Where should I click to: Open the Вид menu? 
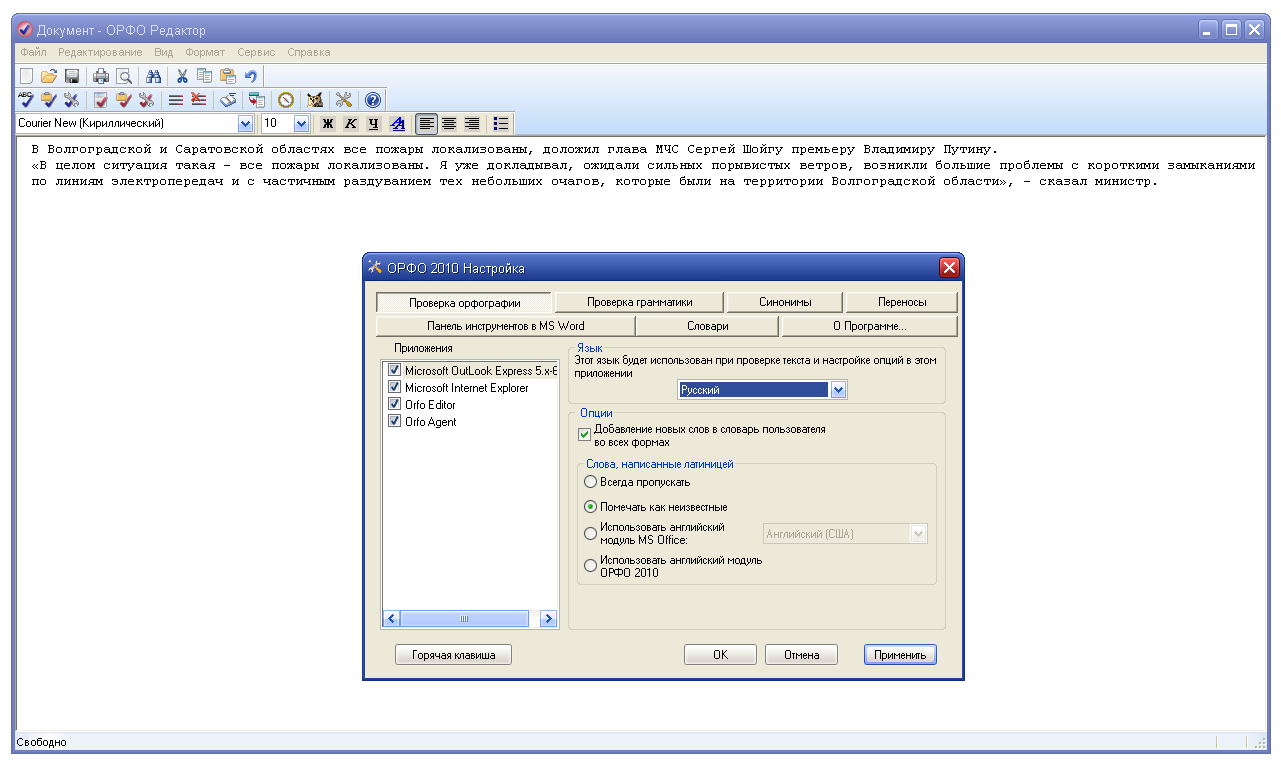point(164,52)
